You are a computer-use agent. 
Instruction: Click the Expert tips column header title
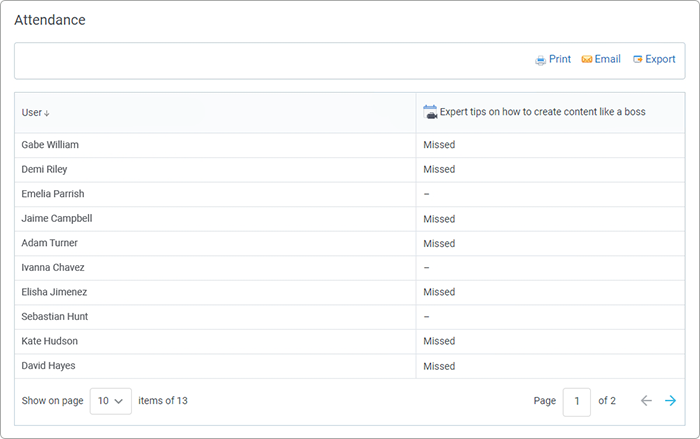click(542, 112)
